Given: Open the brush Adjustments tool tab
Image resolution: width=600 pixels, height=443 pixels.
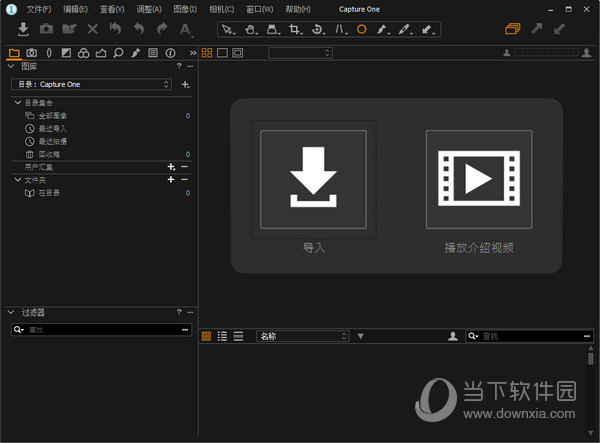Looking at the screenshot, I should click(x=135, y=53).
